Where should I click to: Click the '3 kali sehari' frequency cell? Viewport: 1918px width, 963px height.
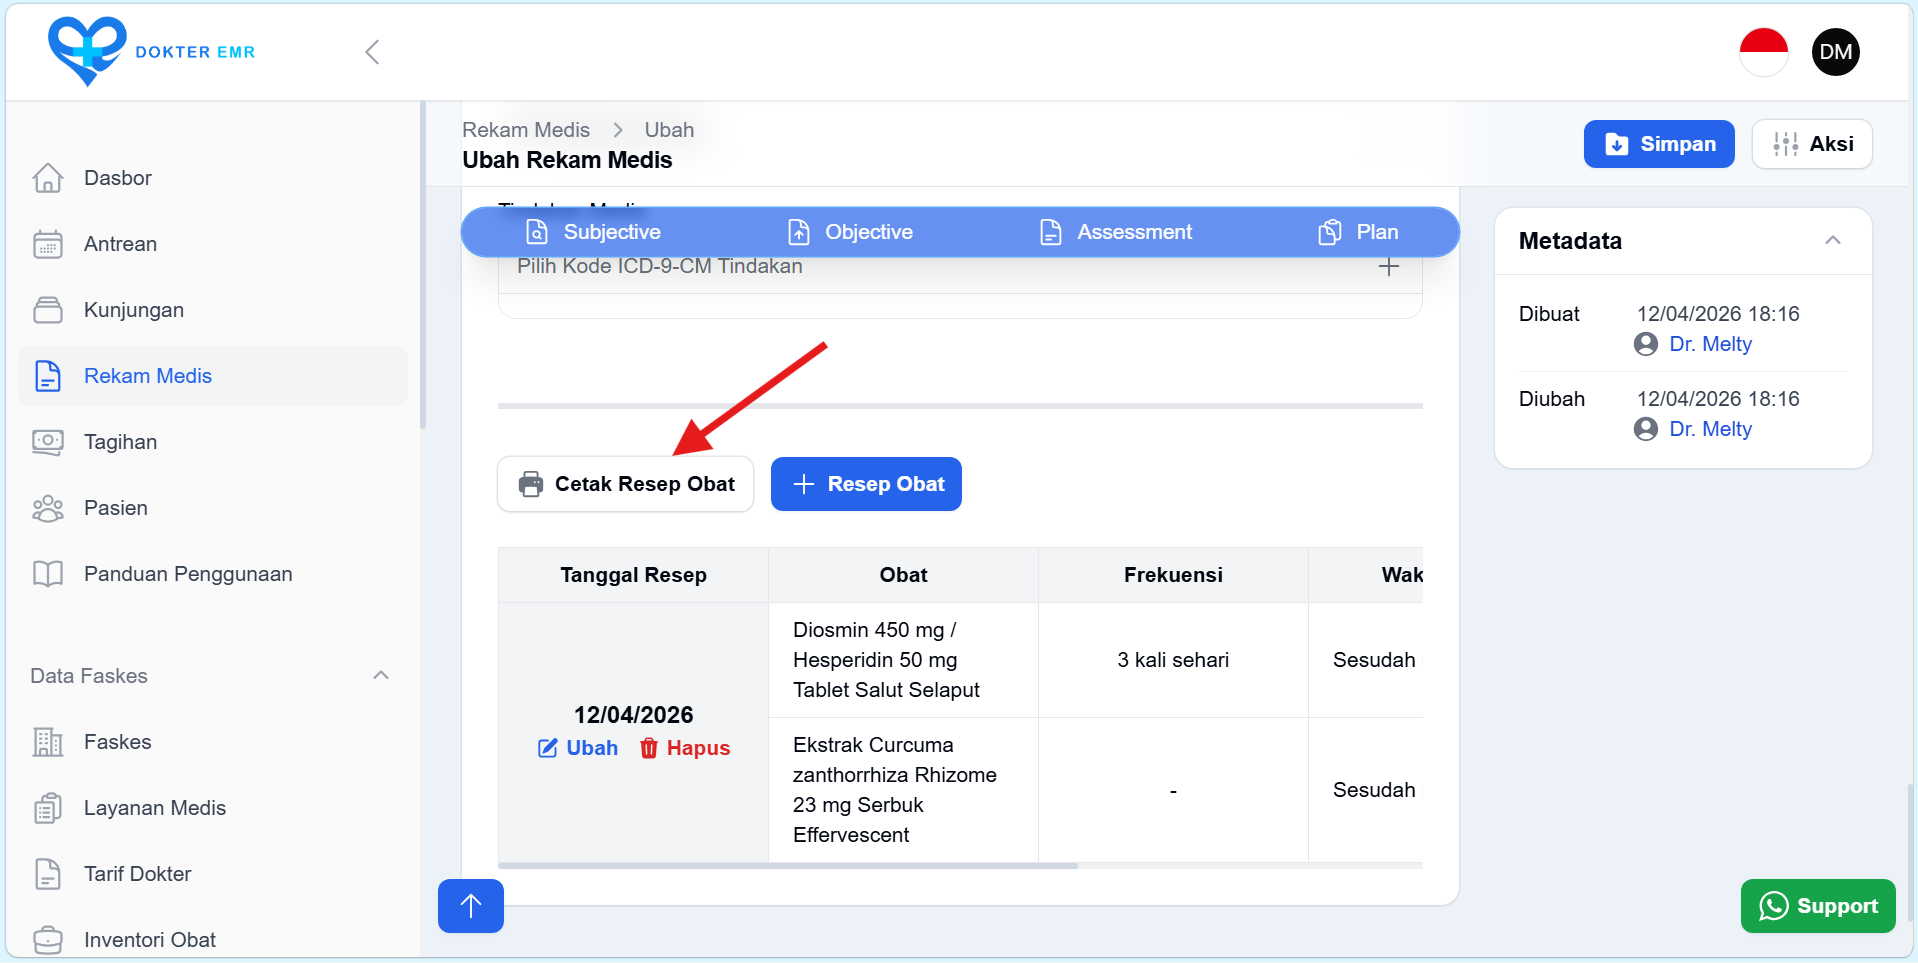coord(1173,660)
